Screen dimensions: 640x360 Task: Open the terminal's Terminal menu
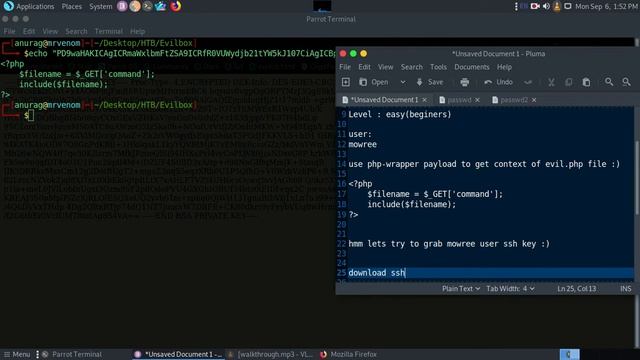(x=109, y=31)
